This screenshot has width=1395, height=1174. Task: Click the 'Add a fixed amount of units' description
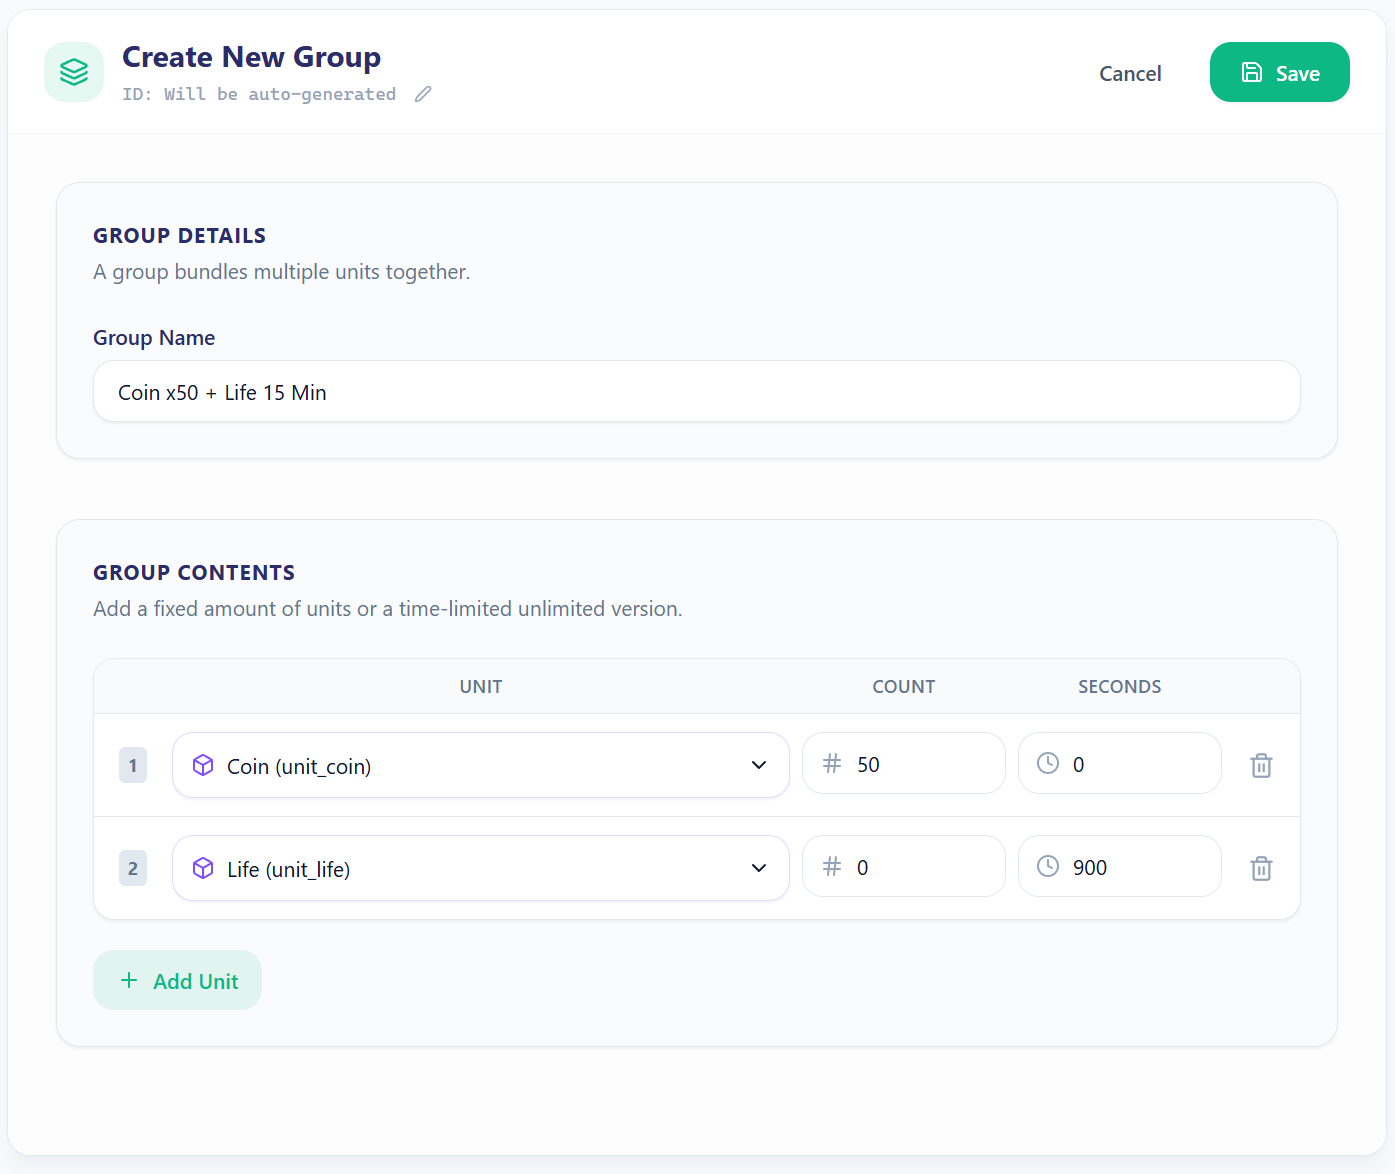(388, 609)
